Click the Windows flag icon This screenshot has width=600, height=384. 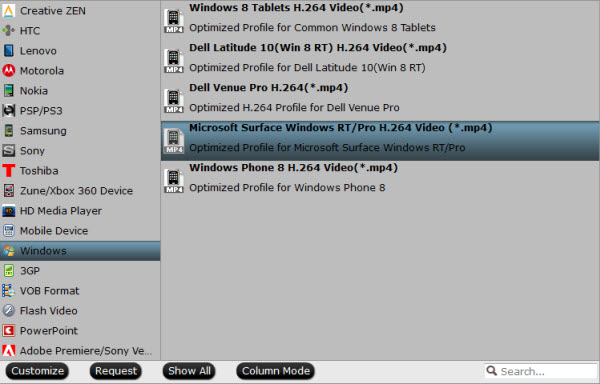tap(8, 251)
